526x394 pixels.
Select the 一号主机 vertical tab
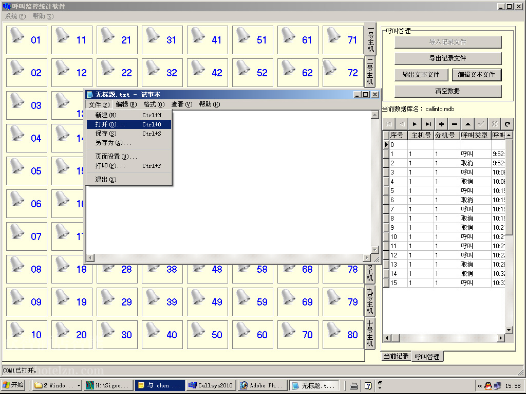[x=370, y=39]
